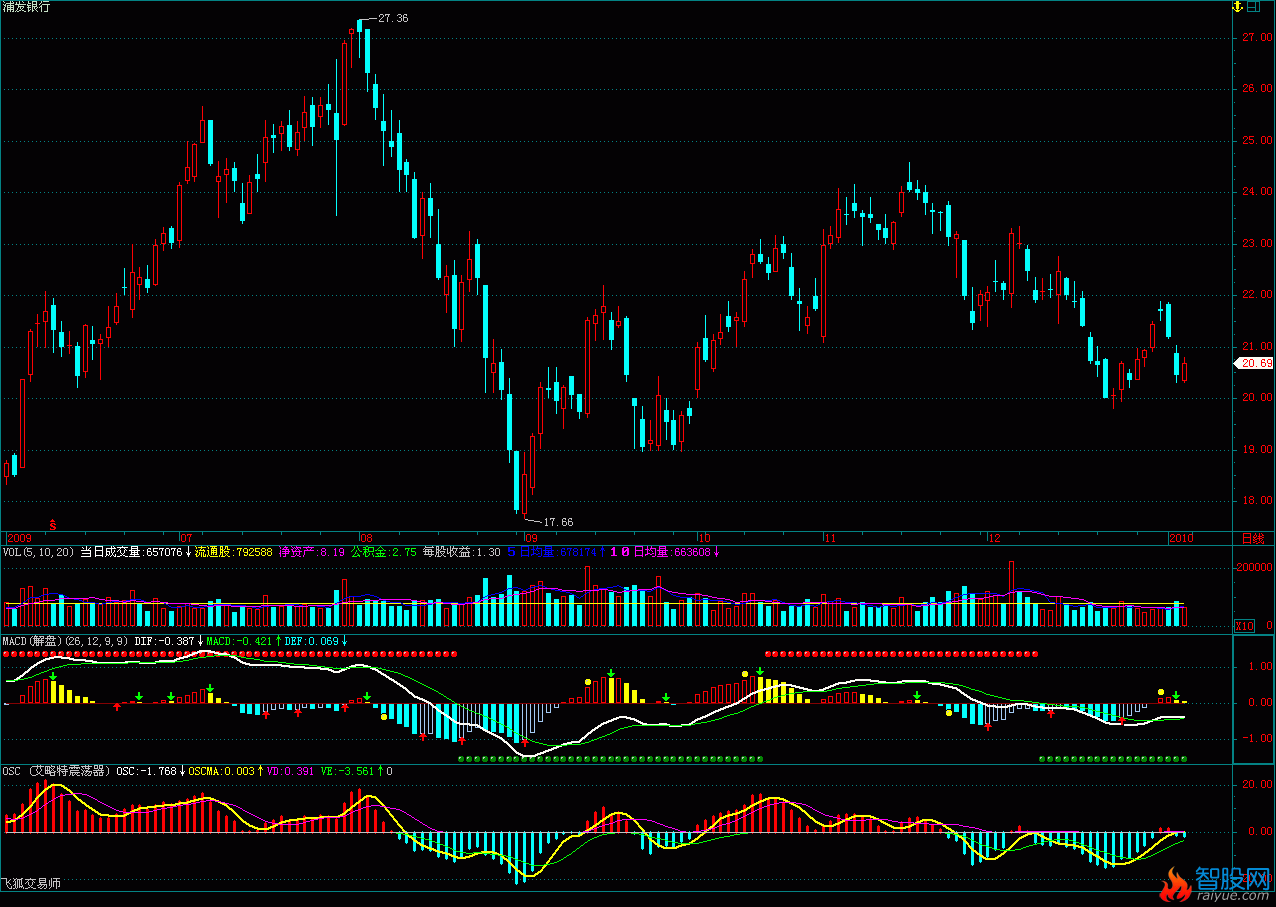Click the VOL(5,10,20) indicator label
Image resolution: width=1276 pixels, height=907 pixels.
click(38, 551)
